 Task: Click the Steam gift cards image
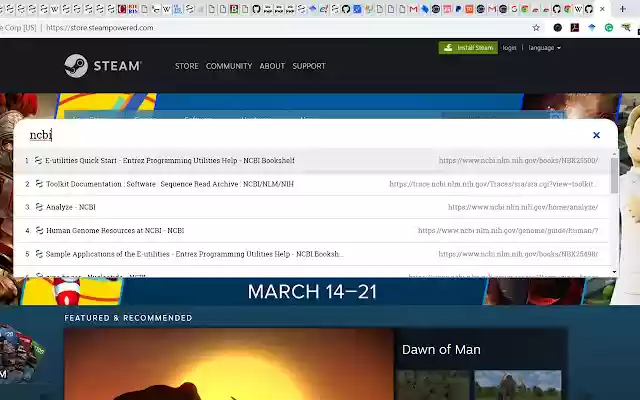tap(21, 353)
